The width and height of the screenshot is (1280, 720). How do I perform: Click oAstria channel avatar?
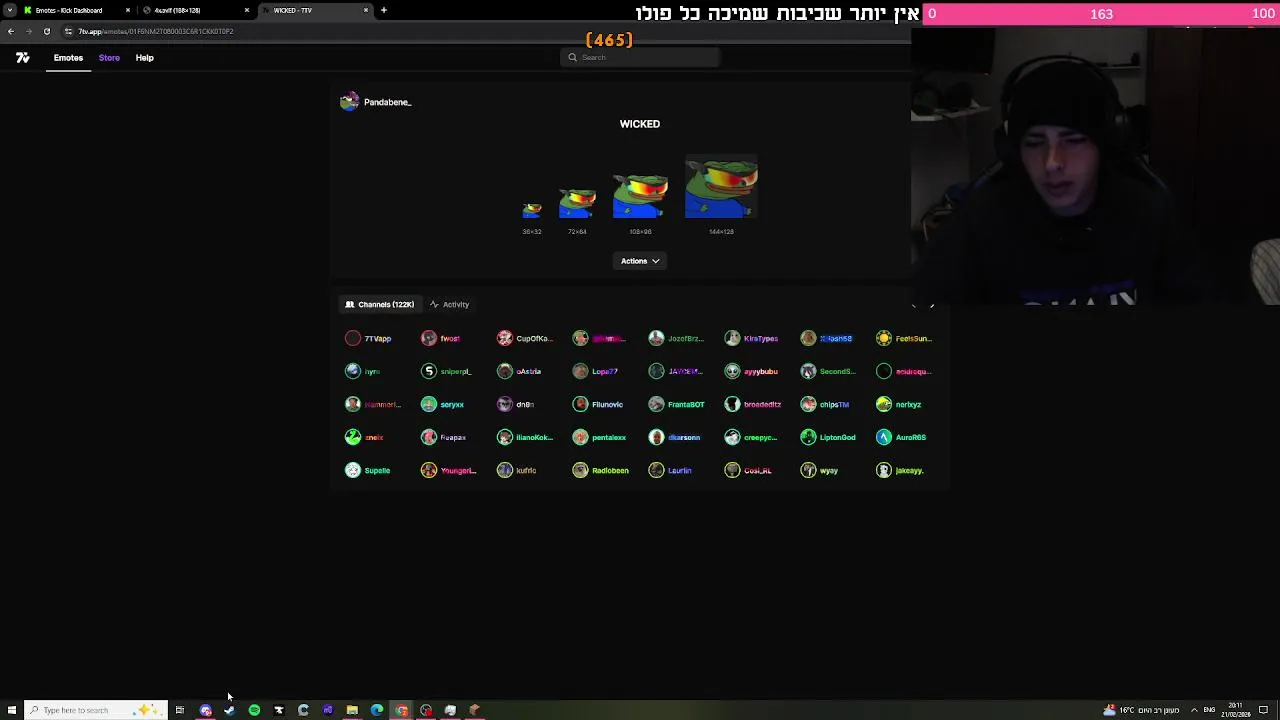[x=505, y=371]
